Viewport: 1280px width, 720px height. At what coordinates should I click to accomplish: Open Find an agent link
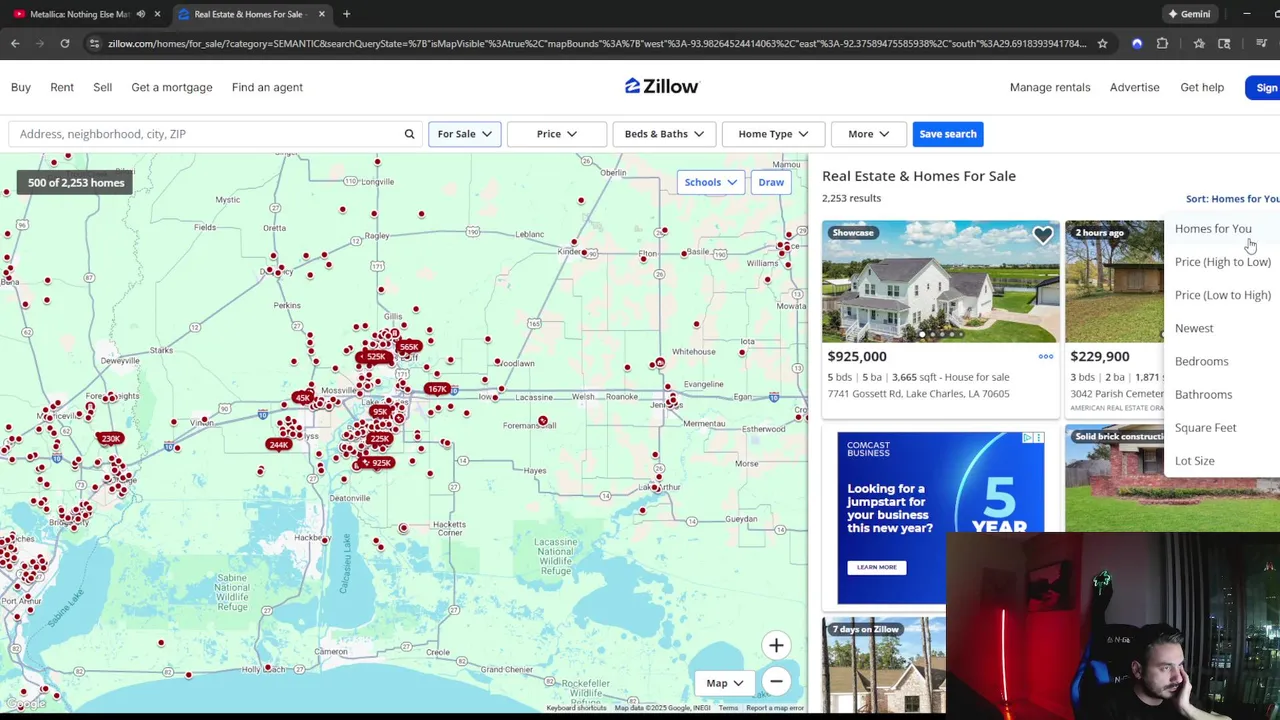point(267,87)
